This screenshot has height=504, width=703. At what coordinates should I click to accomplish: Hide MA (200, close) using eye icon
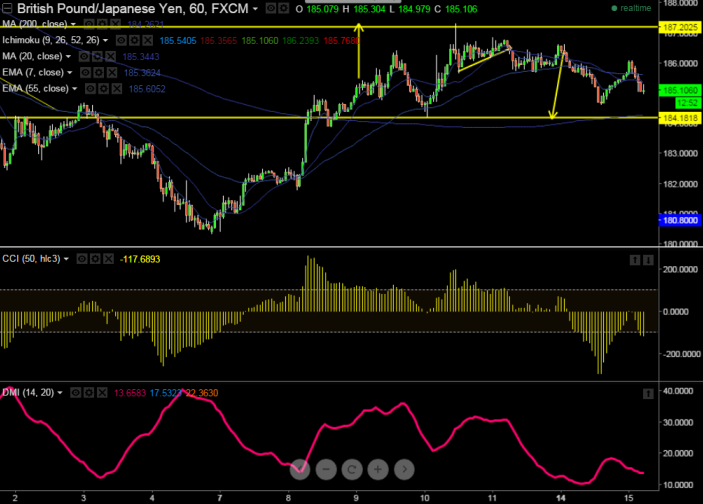[89, 24]
